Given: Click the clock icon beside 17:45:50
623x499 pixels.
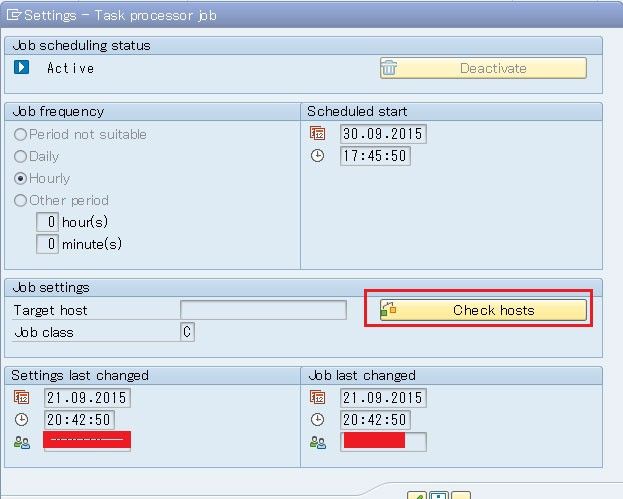Looking at the screenshot, I should pyautogui.click(x=318, y=156).
